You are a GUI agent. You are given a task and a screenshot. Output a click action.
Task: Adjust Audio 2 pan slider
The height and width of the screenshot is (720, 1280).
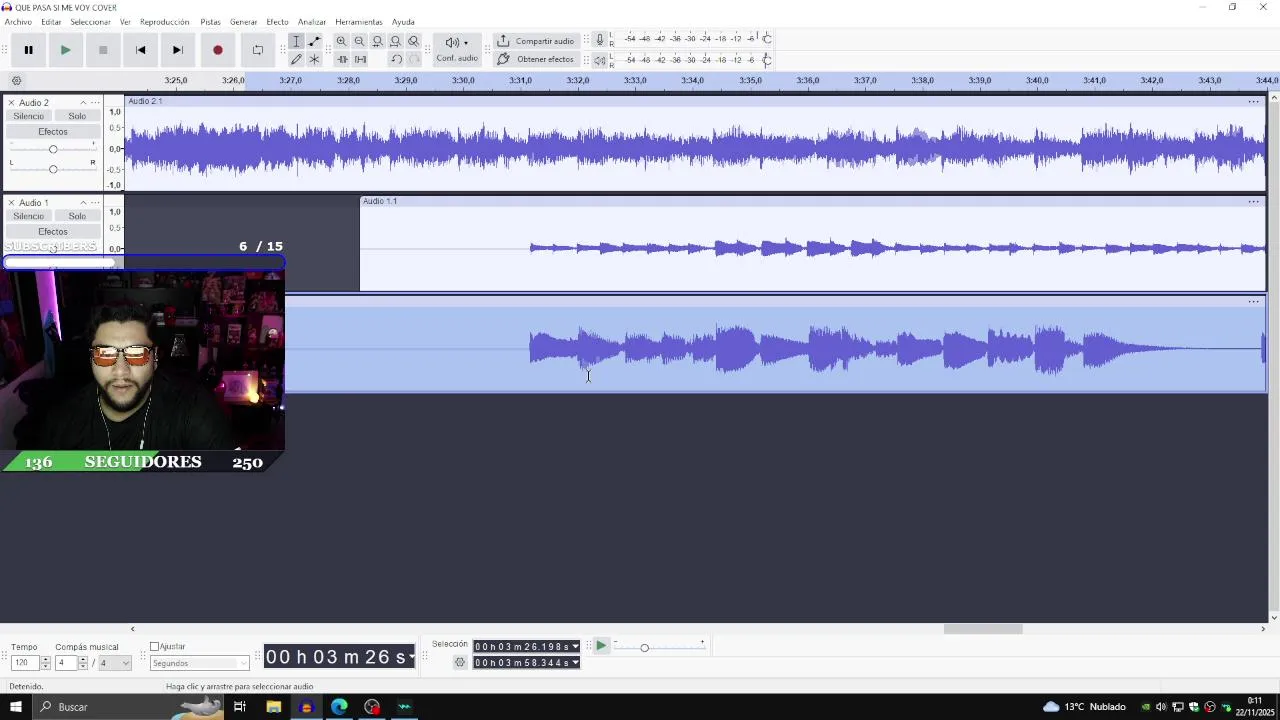53,168
